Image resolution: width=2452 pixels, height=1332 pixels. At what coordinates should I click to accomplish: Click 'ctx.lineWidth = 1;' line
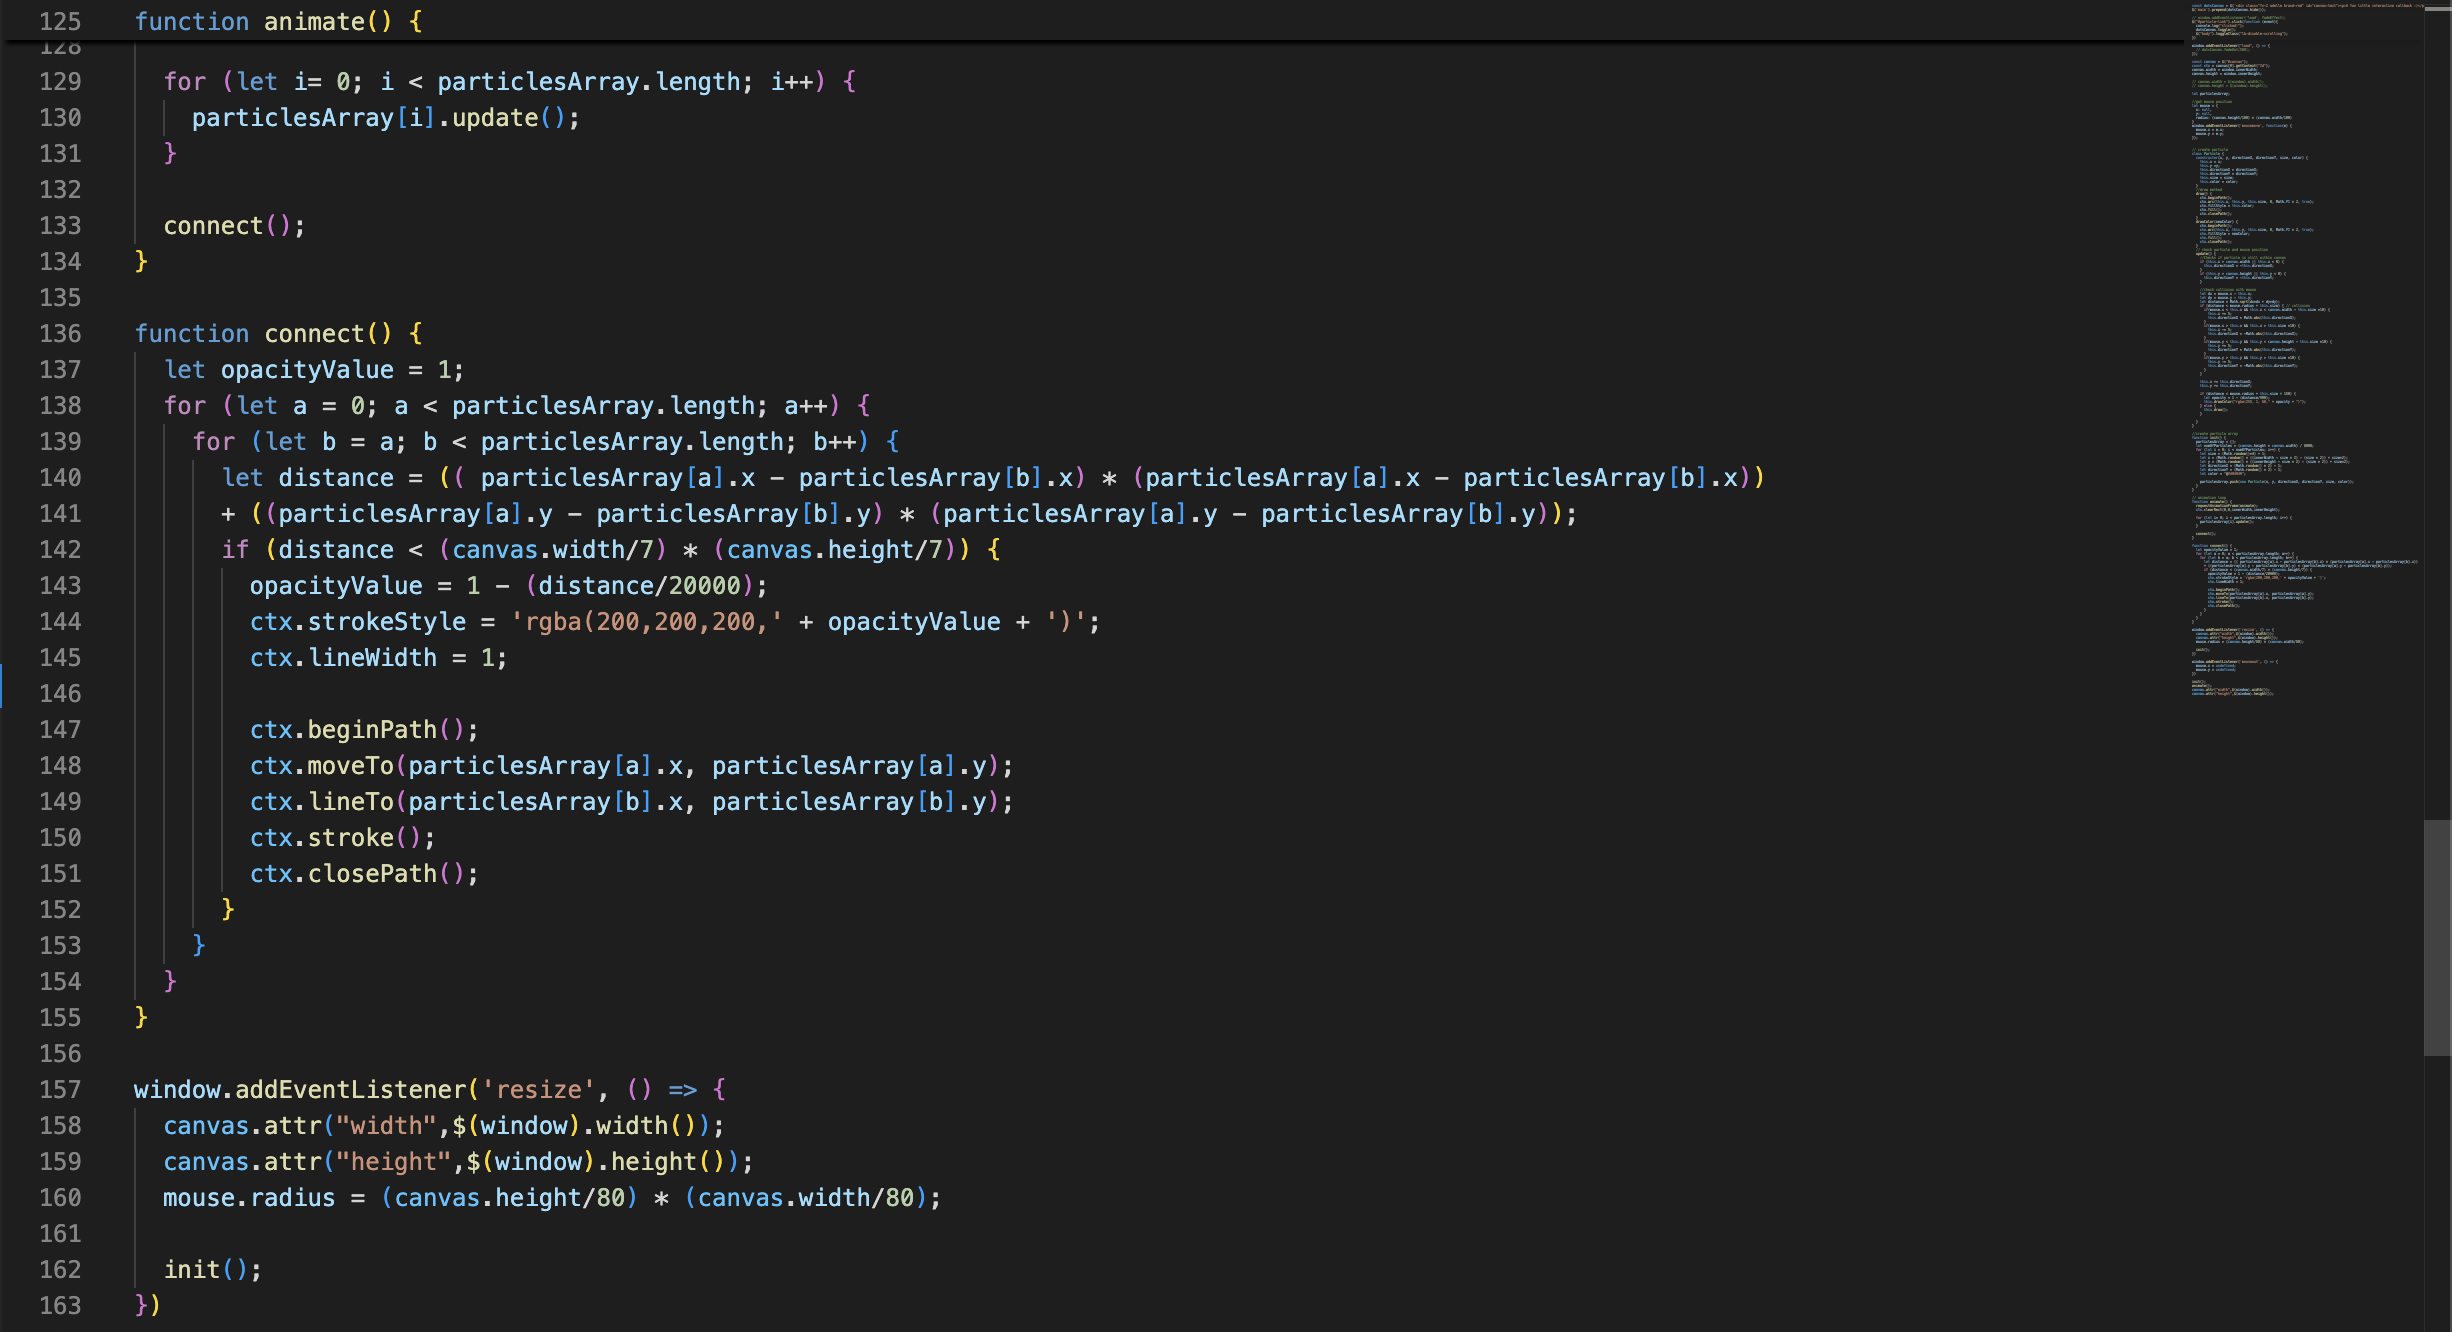[378, 658]
